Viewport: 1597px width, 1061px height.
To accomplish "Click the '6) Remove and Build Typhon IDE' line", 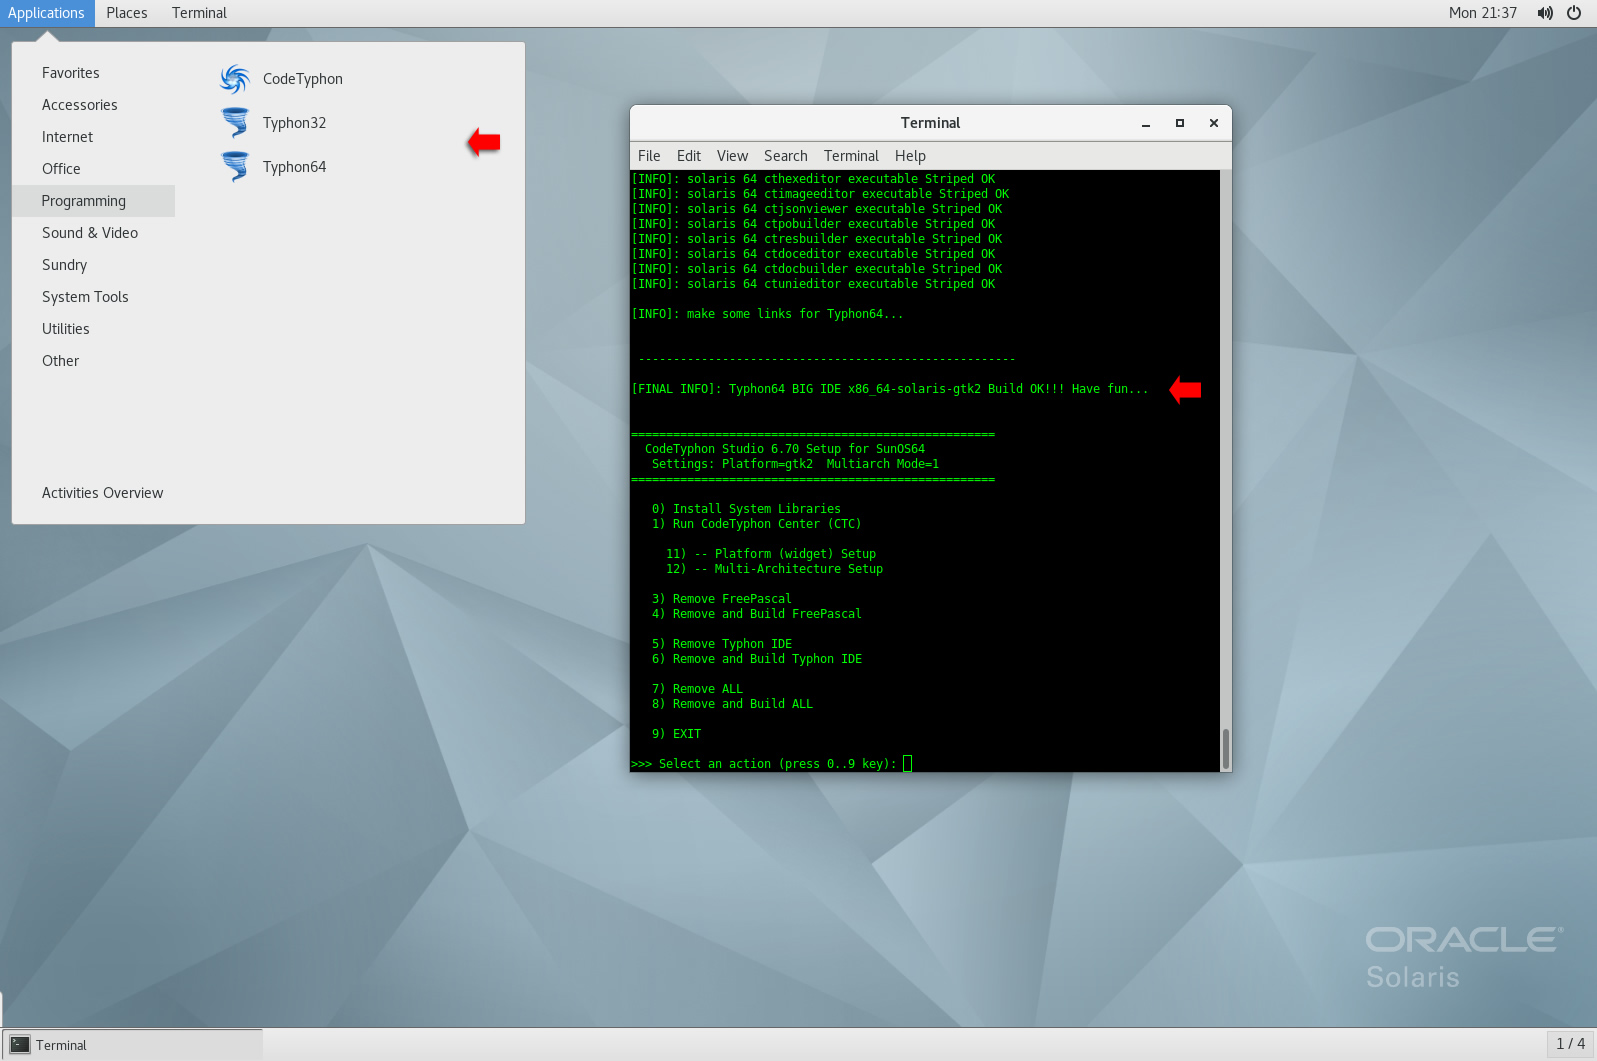I will tap(757, 659).
